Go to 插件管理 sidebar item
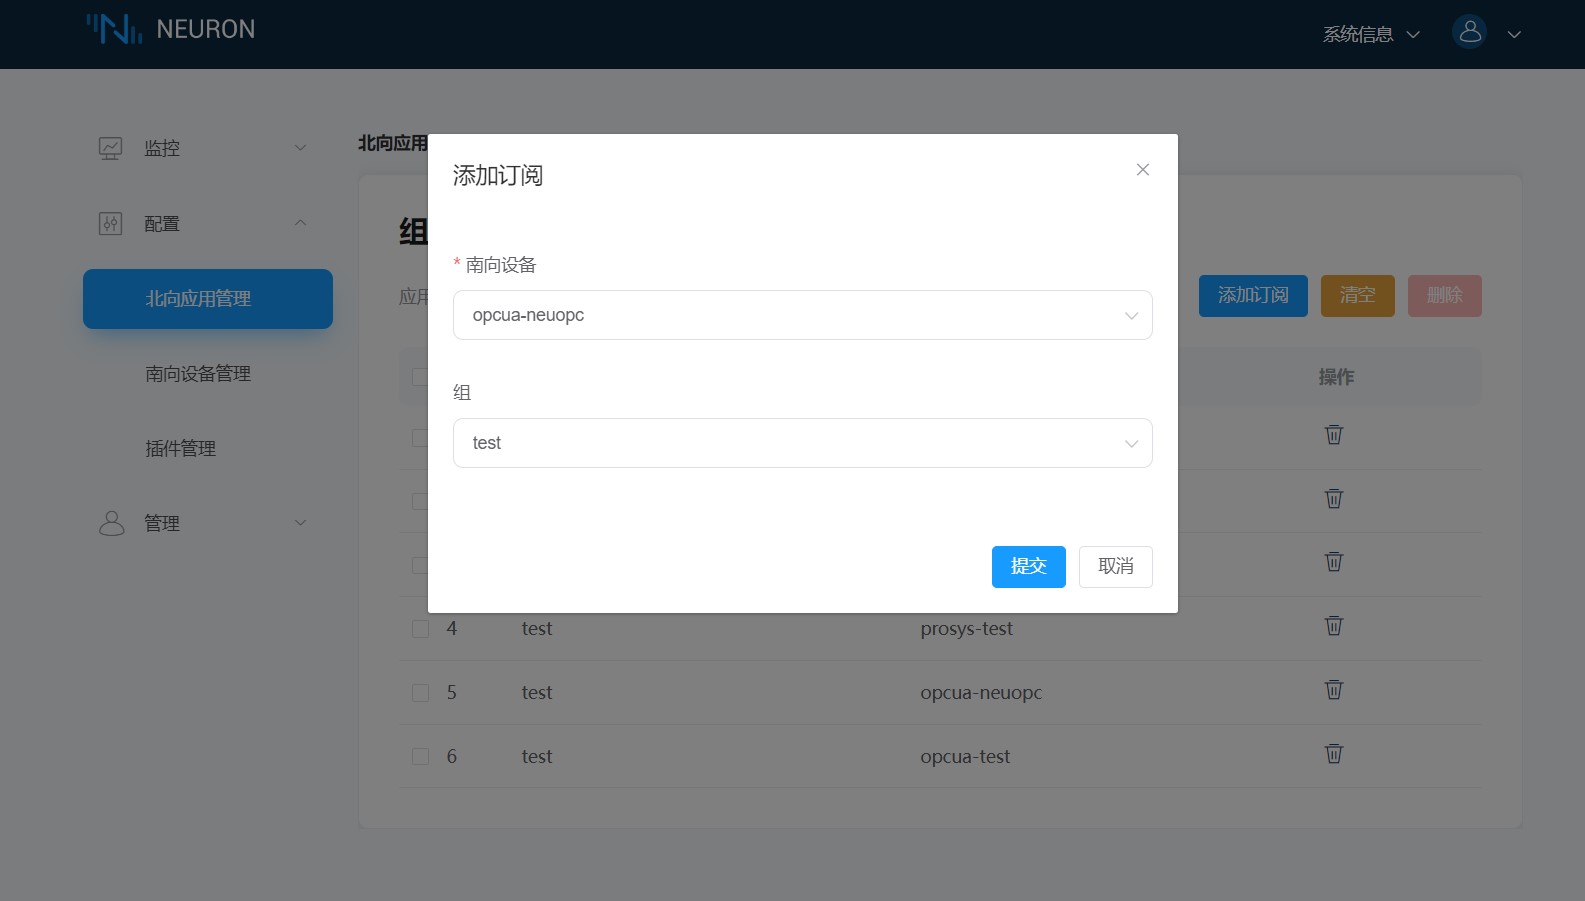The image size is (1585, 901). pos(181,449)
